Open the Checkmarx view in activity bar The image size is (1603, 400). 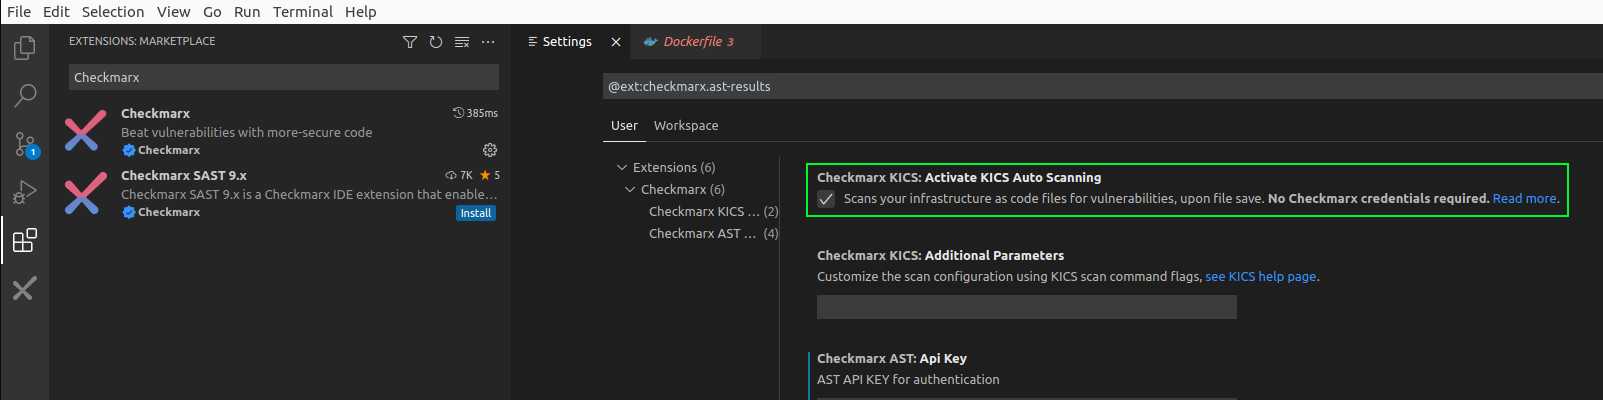click(x=25, y=289)
